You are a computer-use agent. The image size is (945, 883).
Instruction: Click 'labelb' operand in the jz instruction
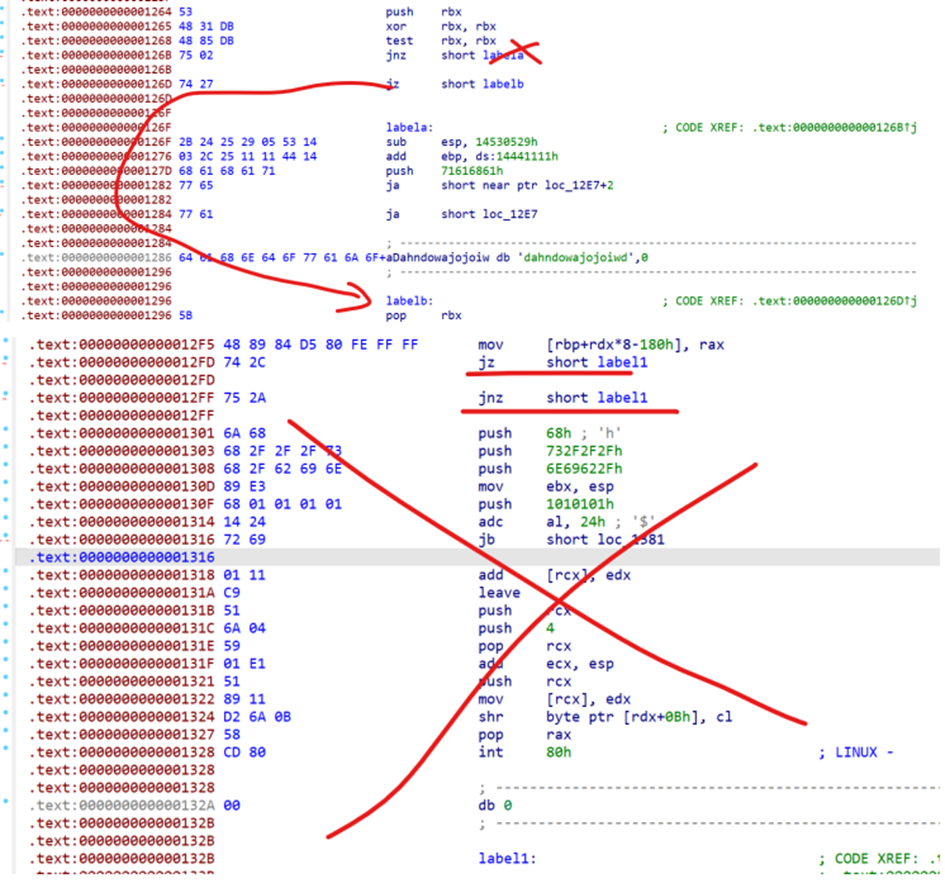503,84
